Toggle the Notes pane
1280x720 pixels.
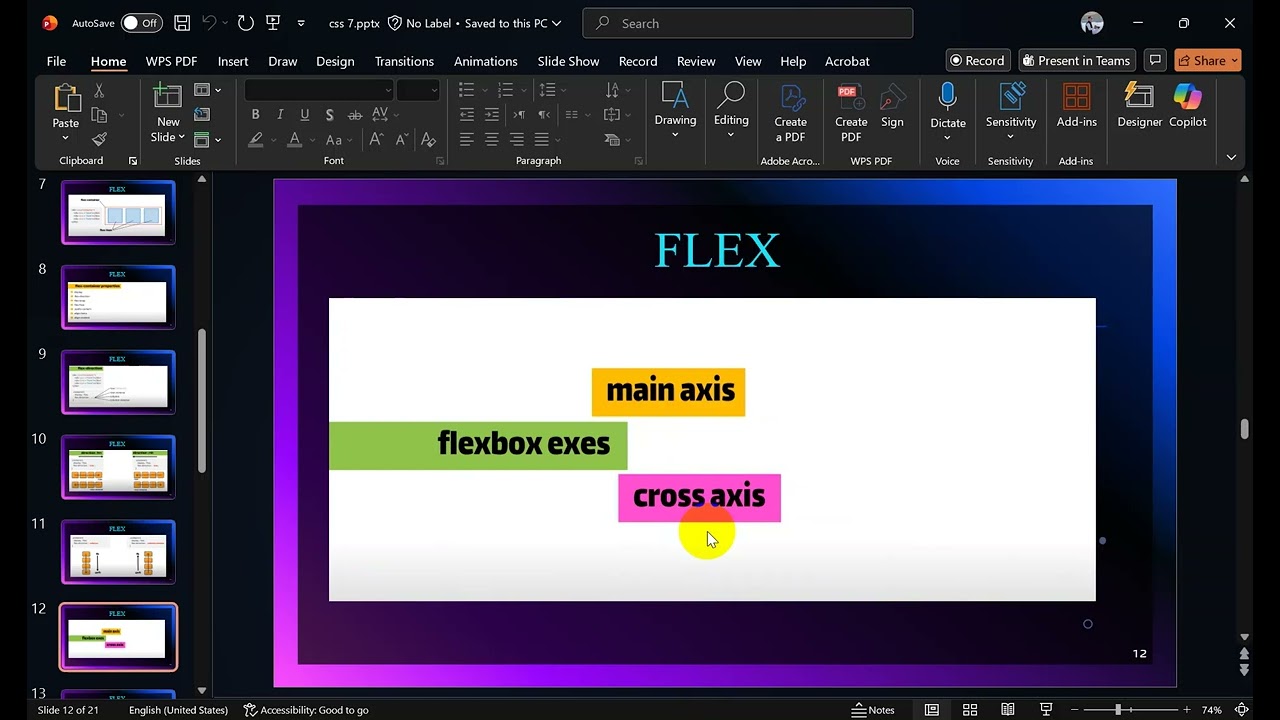pyautogui.click(x=873, y=710)
